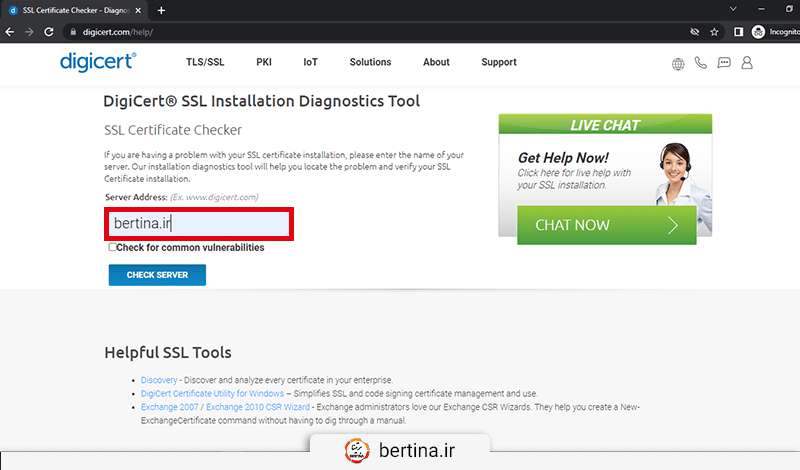
Task: Open the Support menu
Action: [x=499, y=62]
